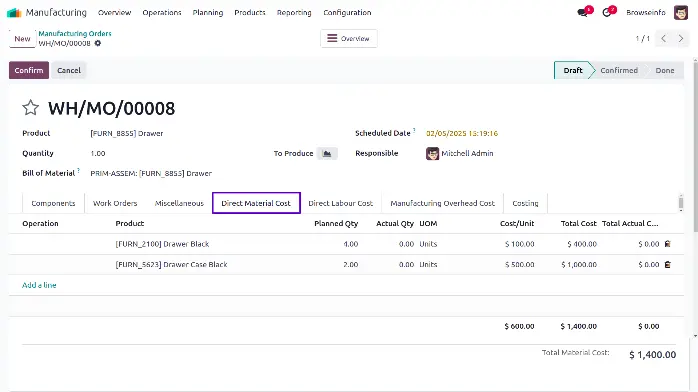Switch to the Direct Labour Cost tab

pos(341,203)
